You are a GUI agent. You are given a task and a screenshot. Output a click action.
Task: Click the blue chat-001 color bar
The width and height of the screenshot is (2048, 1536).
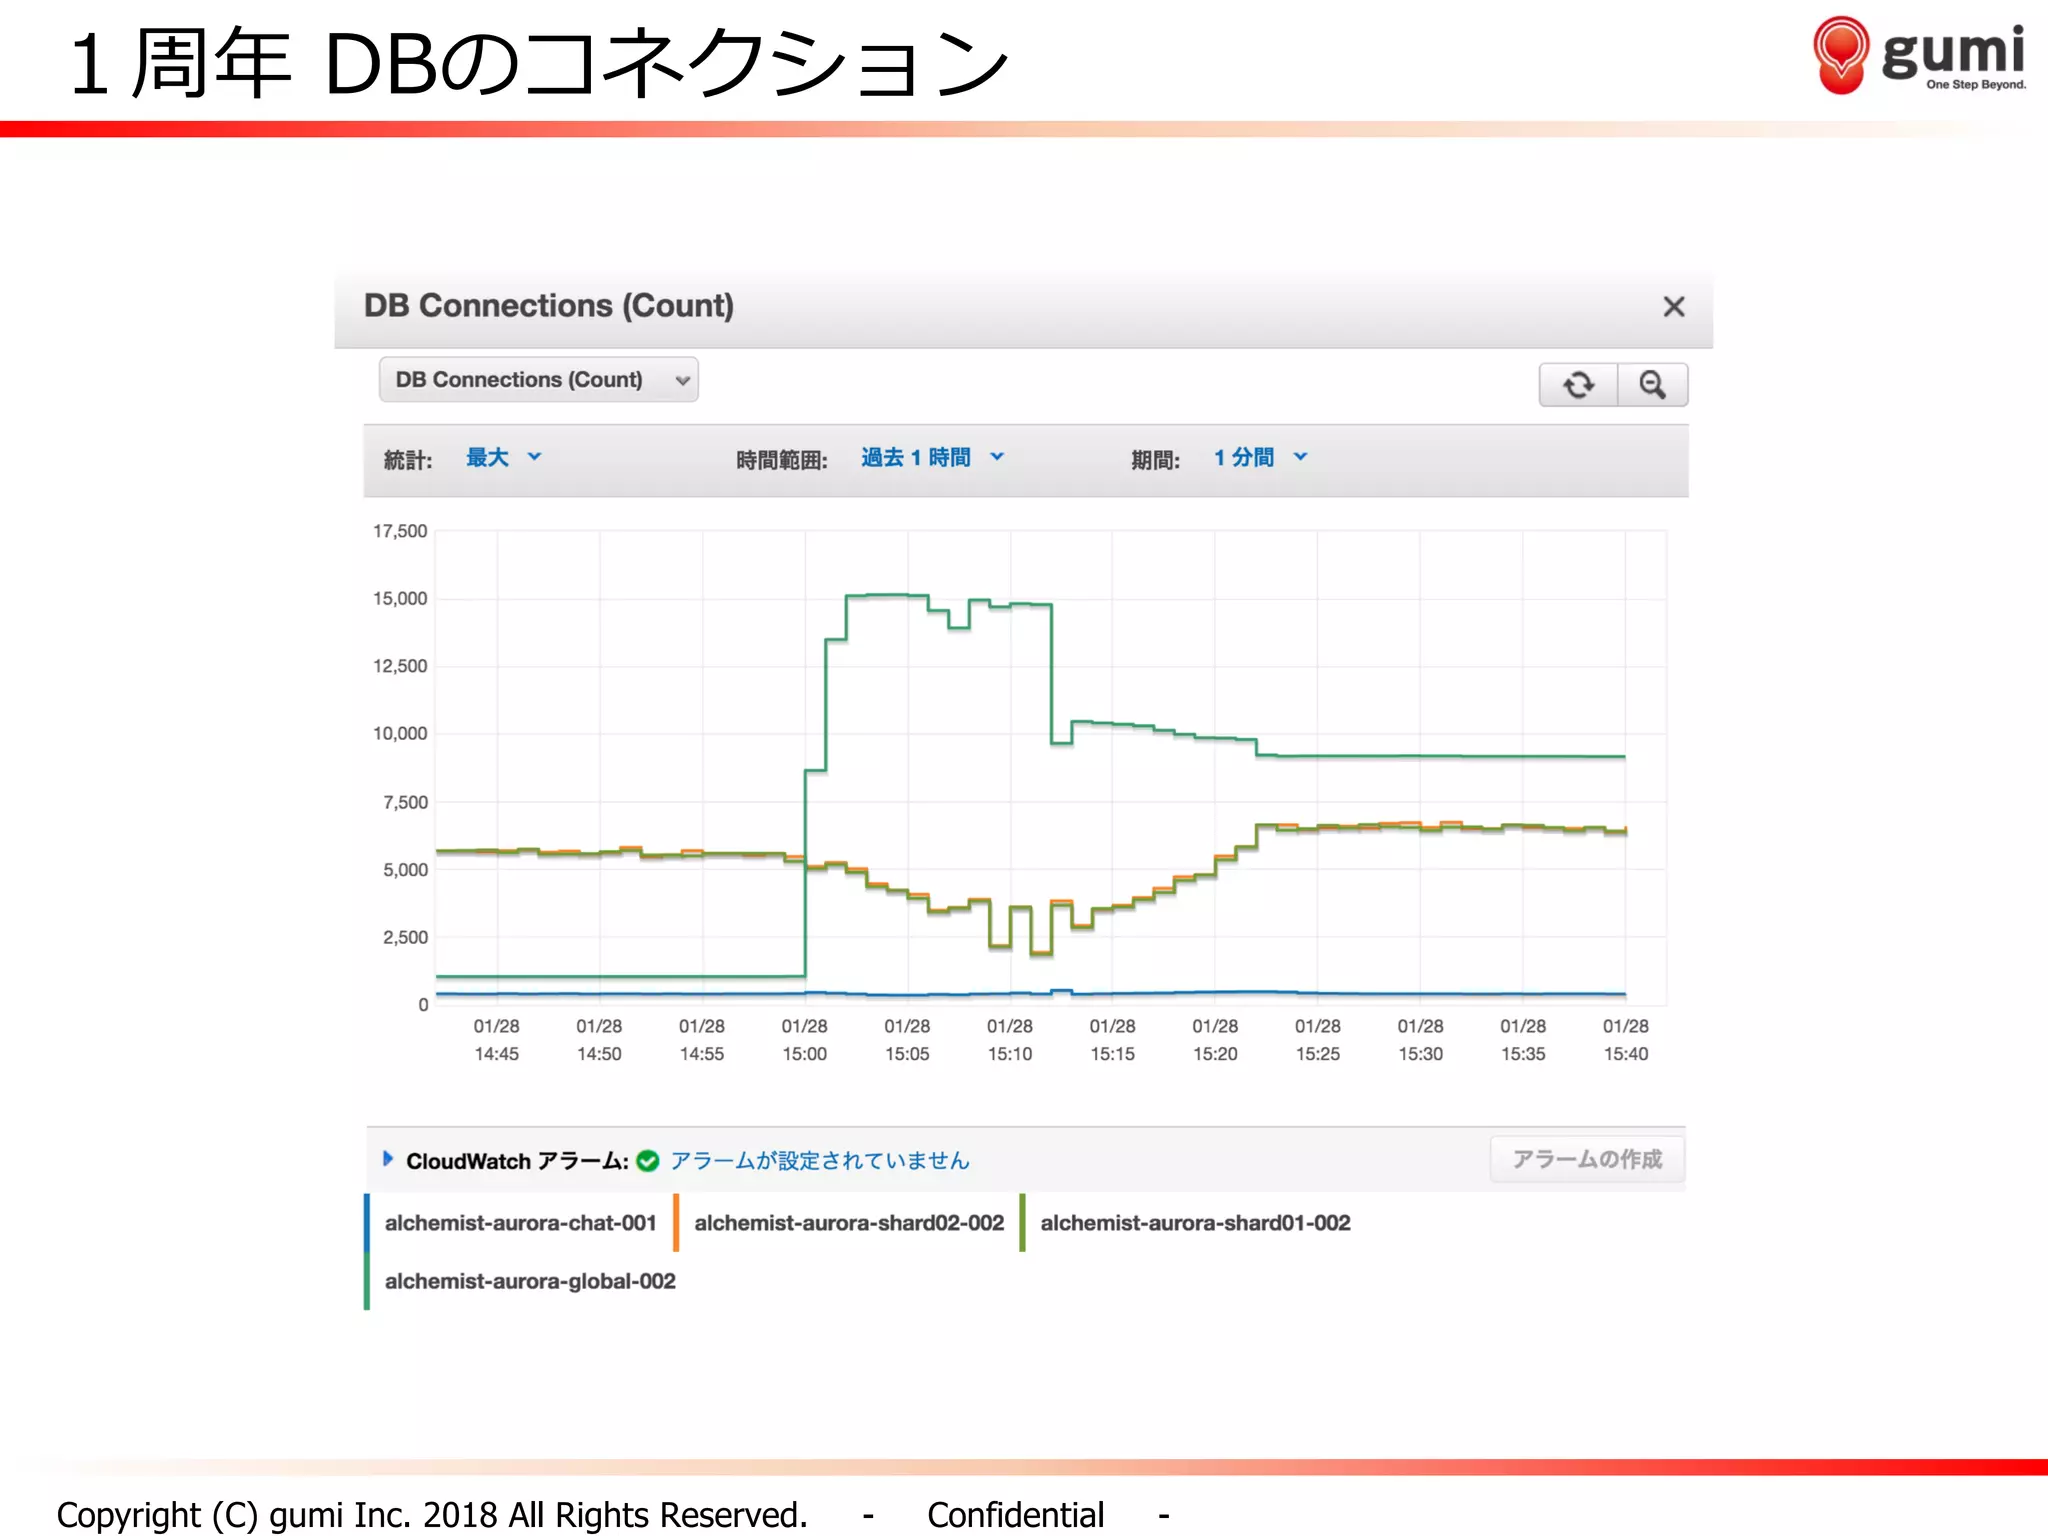367,1223
